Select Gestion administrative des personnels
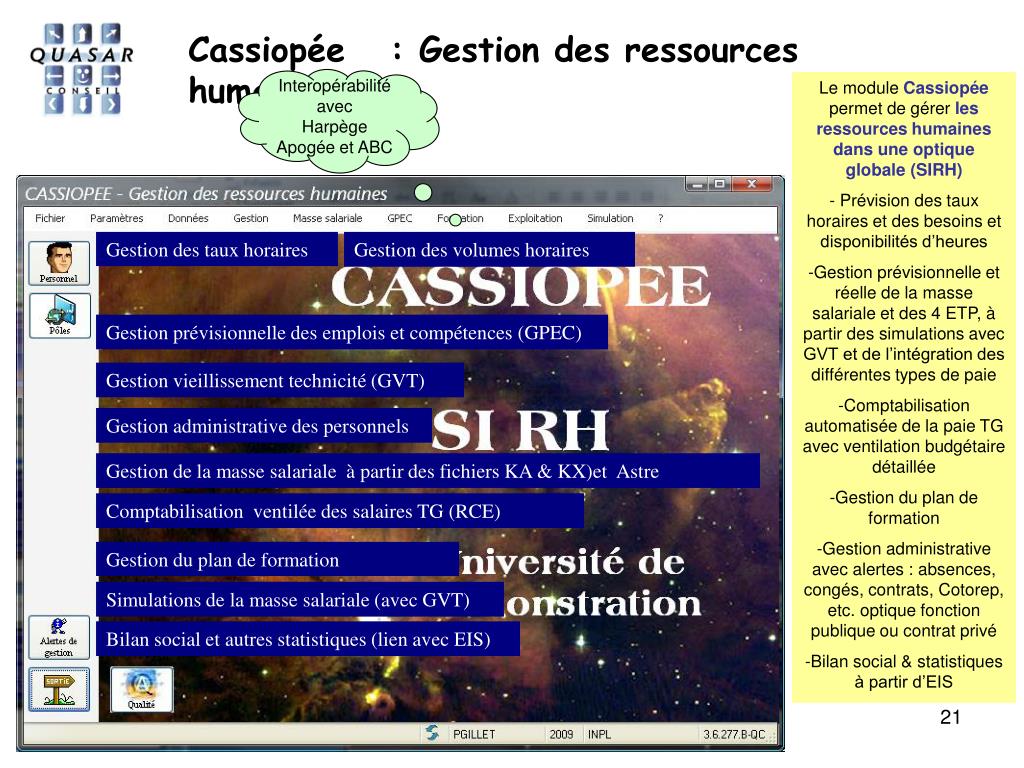The height and width of the screenshot is (768, 1024). pos(263,426)
